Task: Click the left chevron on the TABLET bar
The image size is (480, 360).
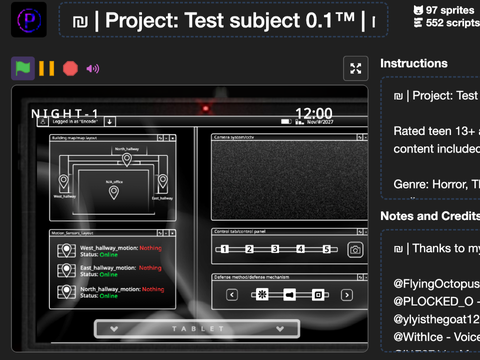Action: (x=114, y=329)
